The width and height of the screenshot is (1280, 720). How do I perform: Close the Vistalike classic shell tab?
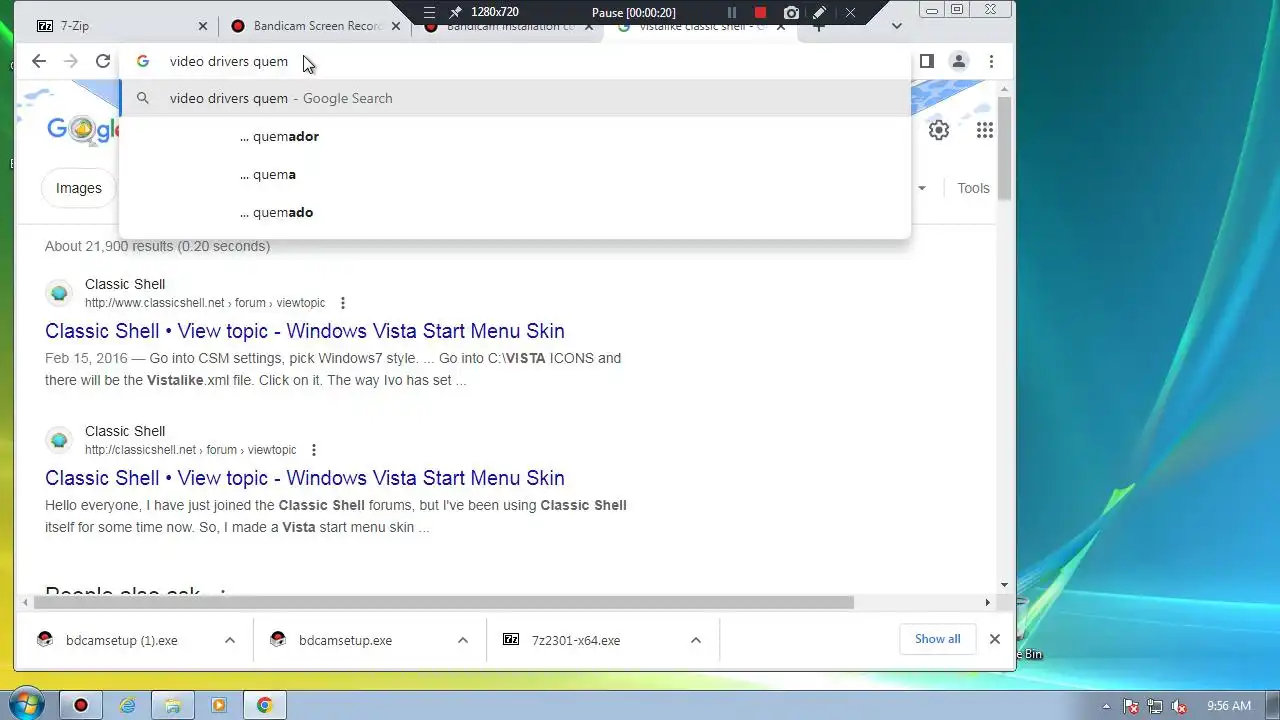(x=780, y=26)
